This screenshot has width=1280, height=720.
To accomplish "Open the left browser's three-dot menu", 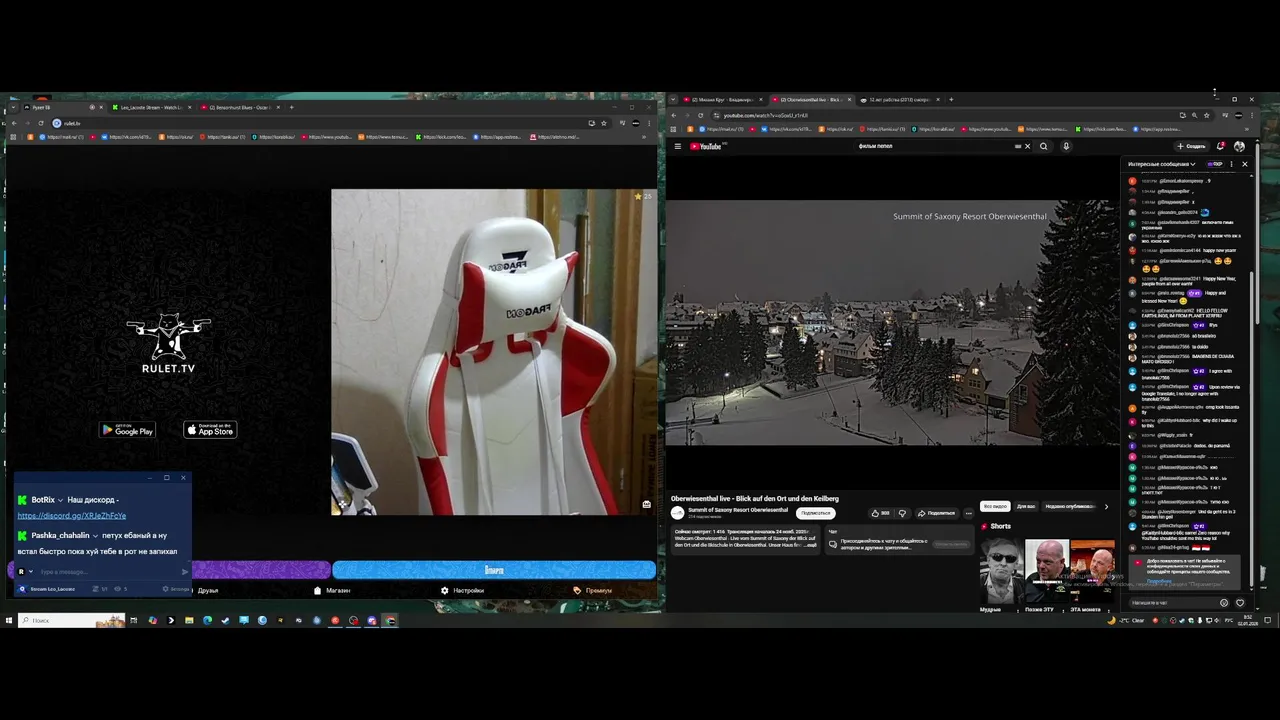I will click(x=651, y=123).
